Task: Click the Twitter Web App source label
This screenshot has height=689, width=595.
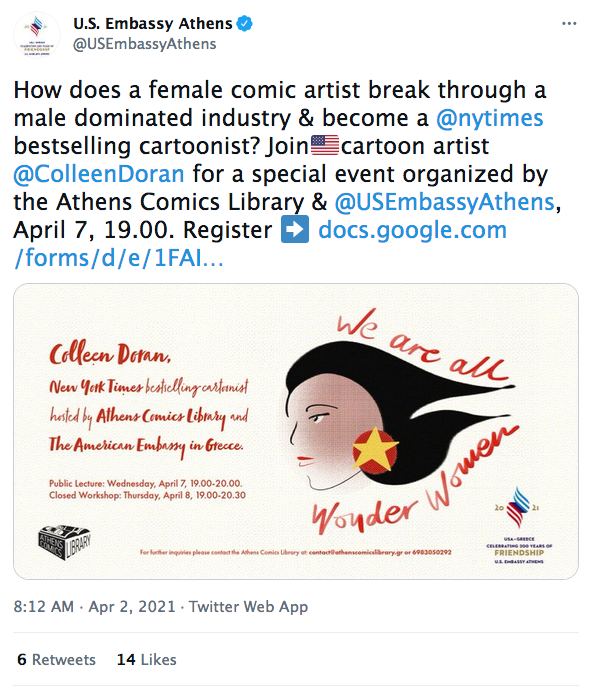Action: (x=248, y=607)
